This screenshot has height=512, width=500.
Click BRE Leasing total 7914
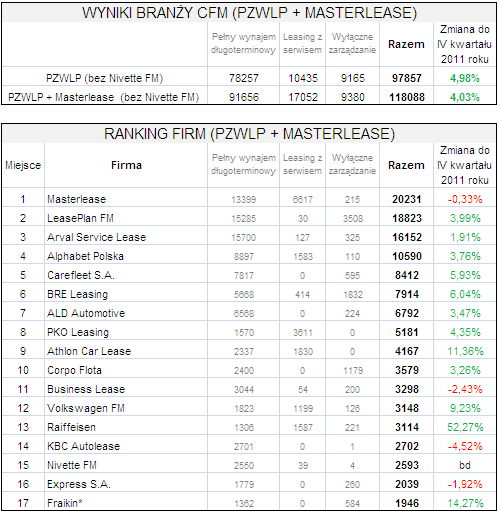(x=407, y=294)
